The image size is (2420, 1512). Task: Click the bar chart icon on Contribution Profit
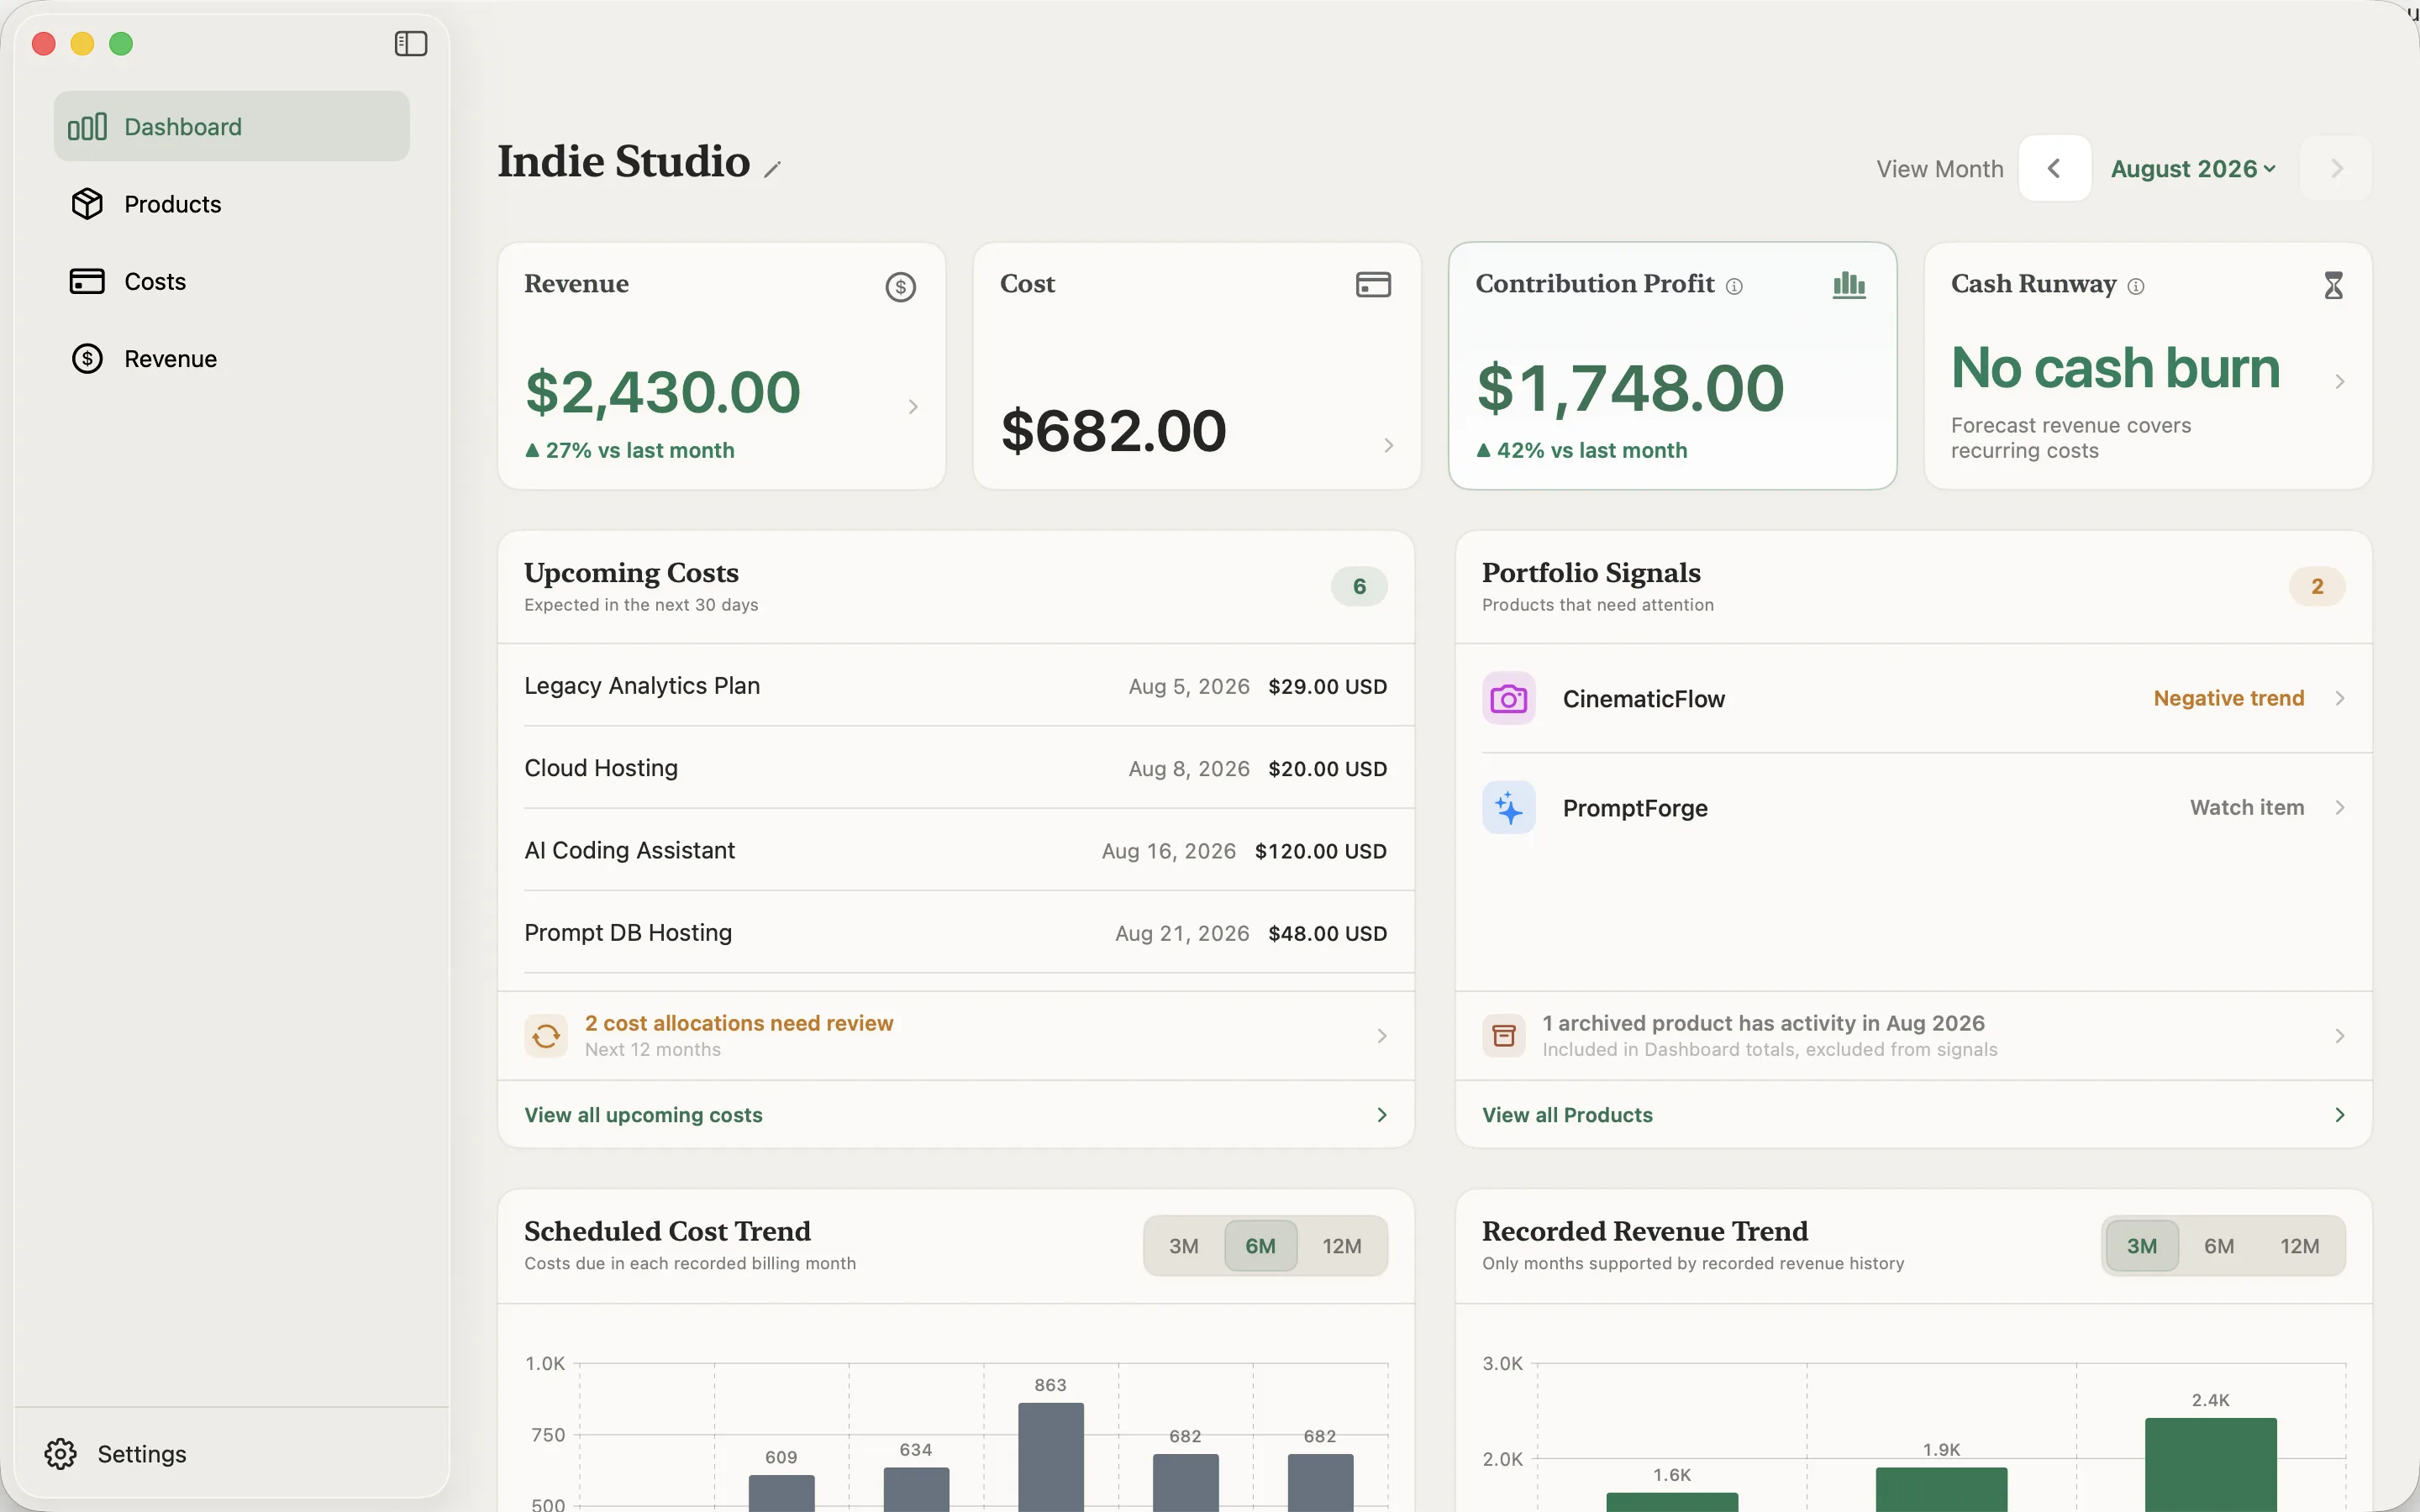click(x=1849, y=285)
